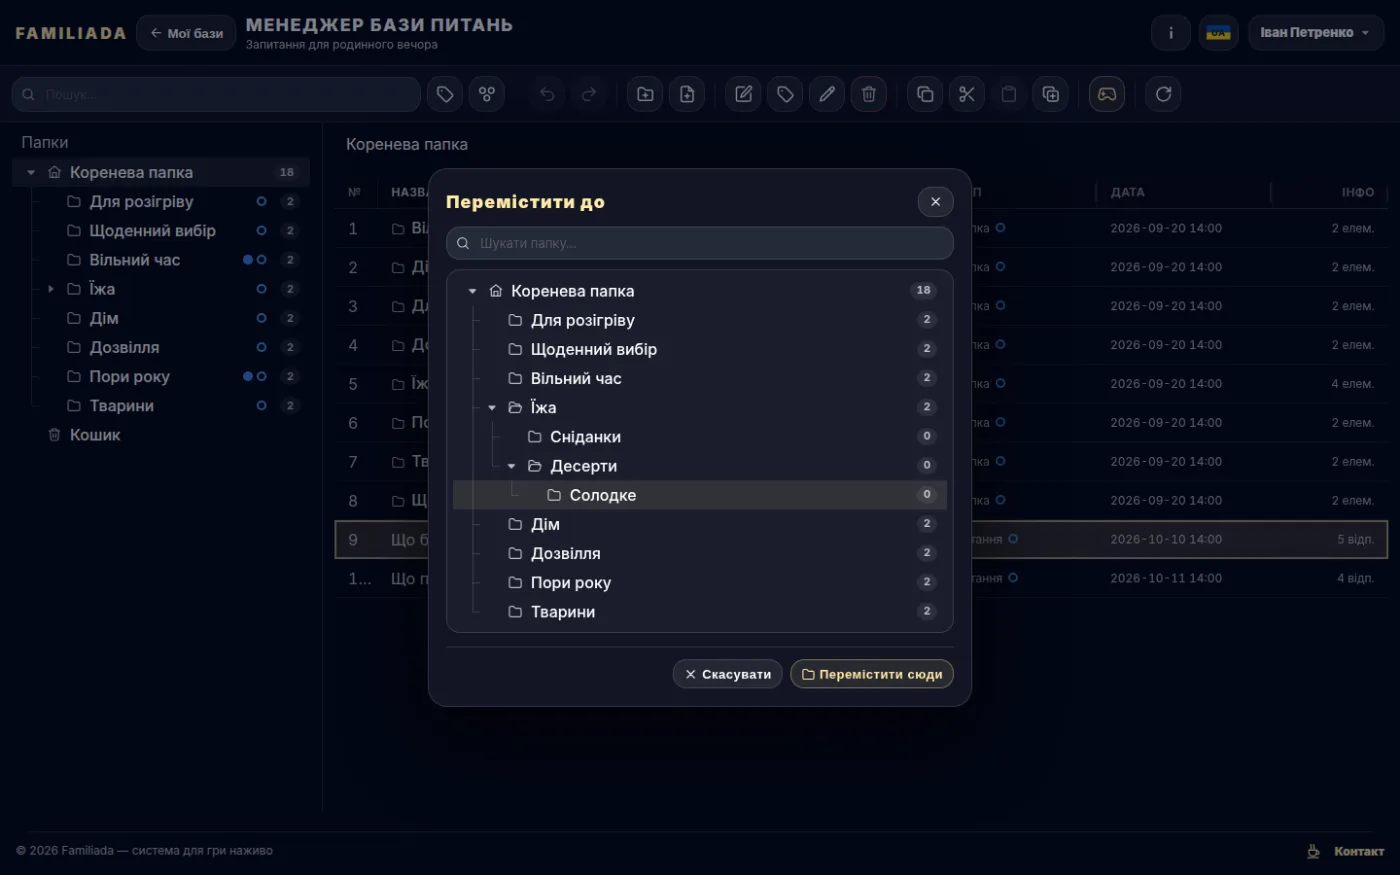Image resolution: width=1400 pixels, height=875 pixels.
Task: Click the undo arrow icon
Action: click(x=547, y=94)
